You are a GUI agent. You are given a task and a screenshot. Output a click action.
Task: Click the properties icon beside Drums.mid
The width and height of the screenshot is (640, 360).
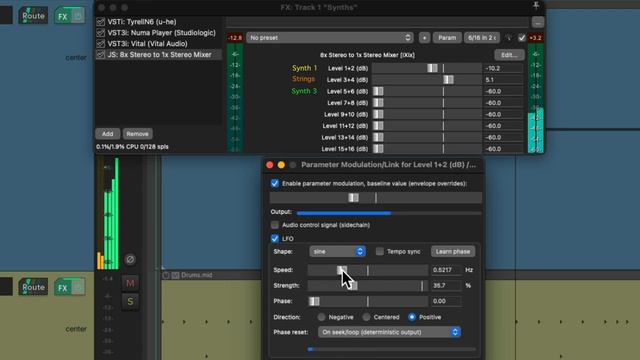point(175,275)
